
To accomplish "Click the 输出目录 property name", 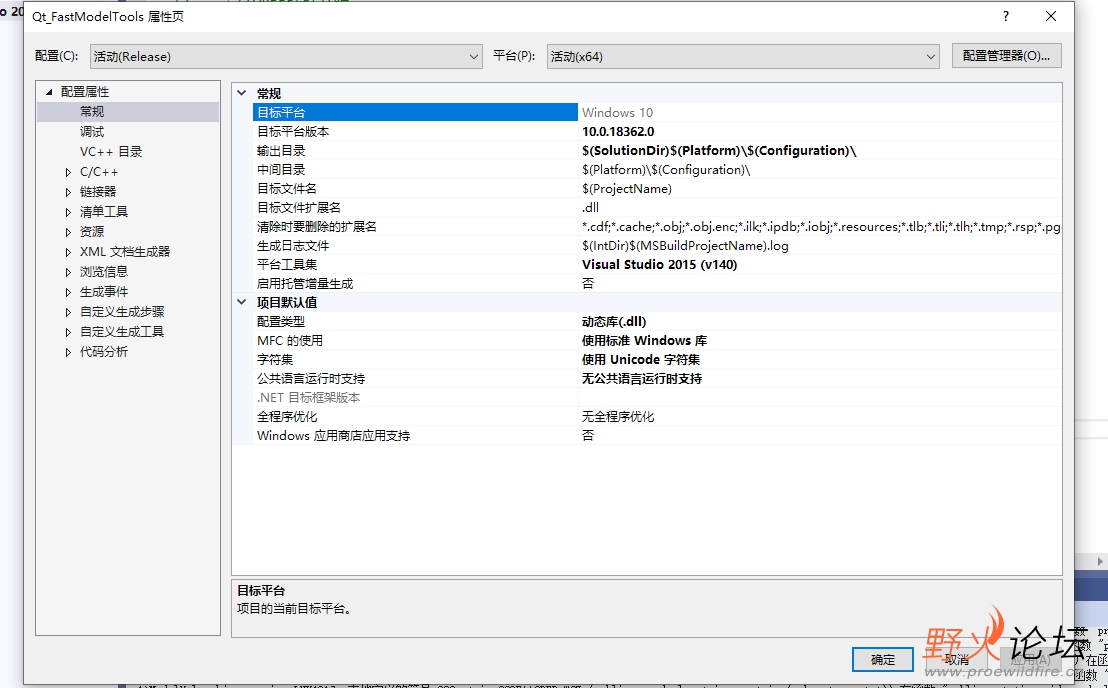I will pos(281,150).
